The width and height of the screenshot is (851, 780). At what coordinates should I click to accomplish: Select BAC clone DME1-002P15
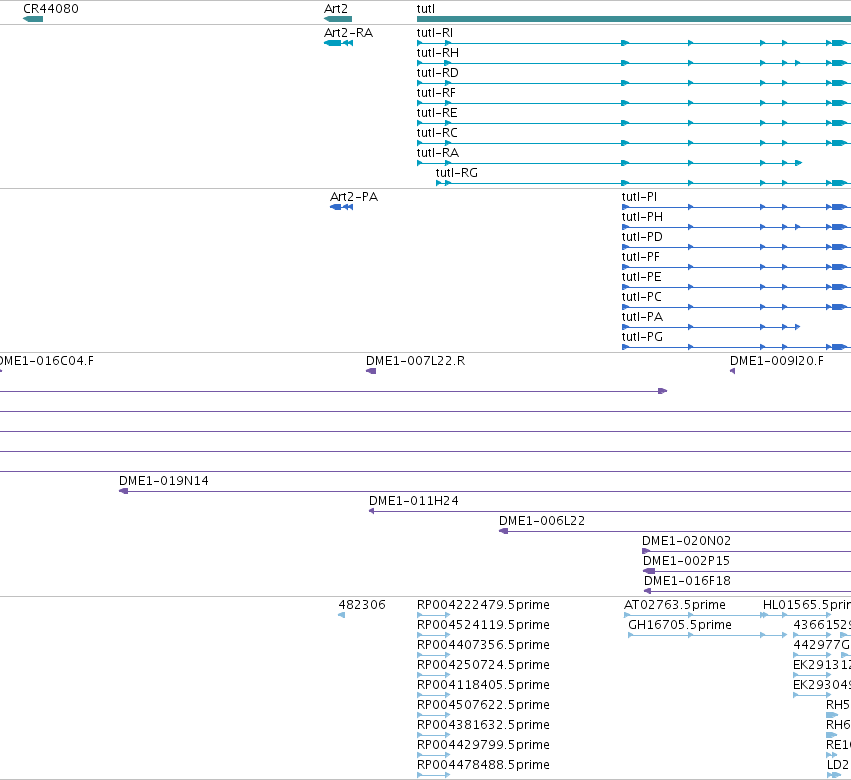click(x=687, y=561)
